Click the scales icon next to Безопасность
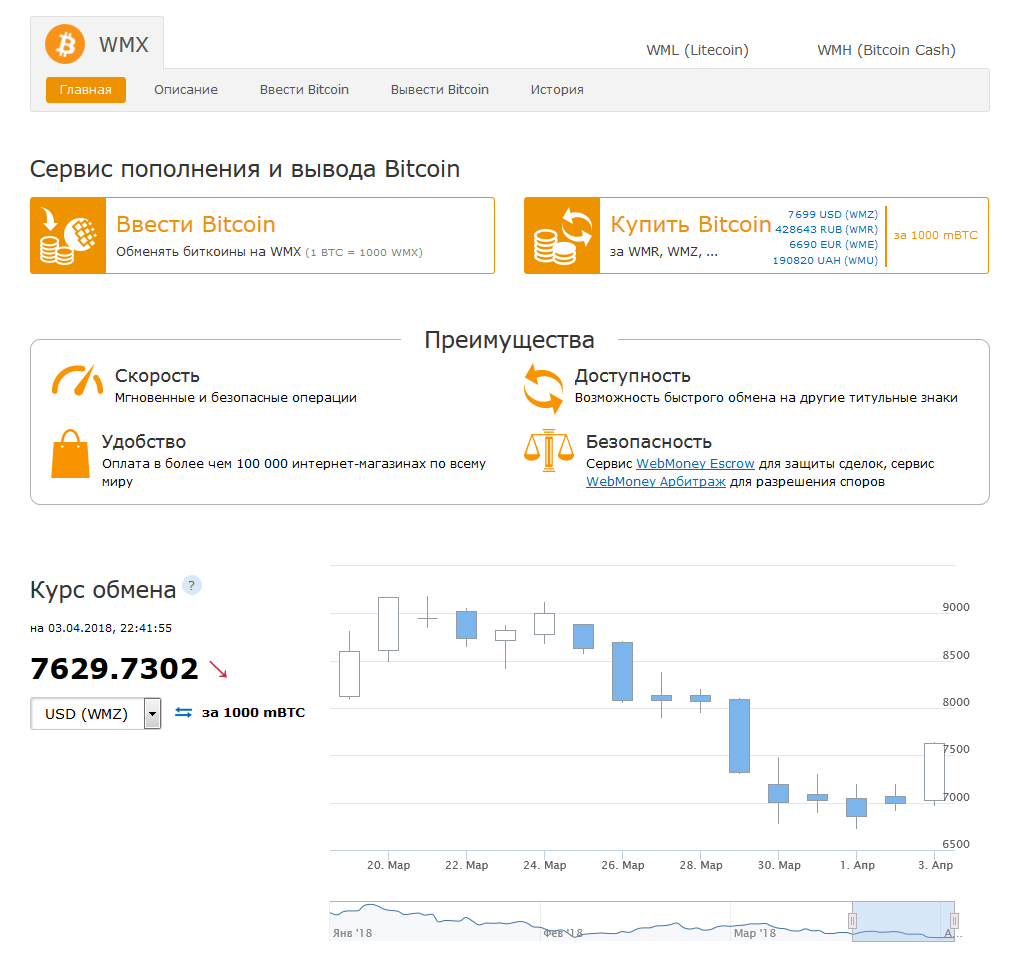 pyautogui.click(x=549, y=450)
